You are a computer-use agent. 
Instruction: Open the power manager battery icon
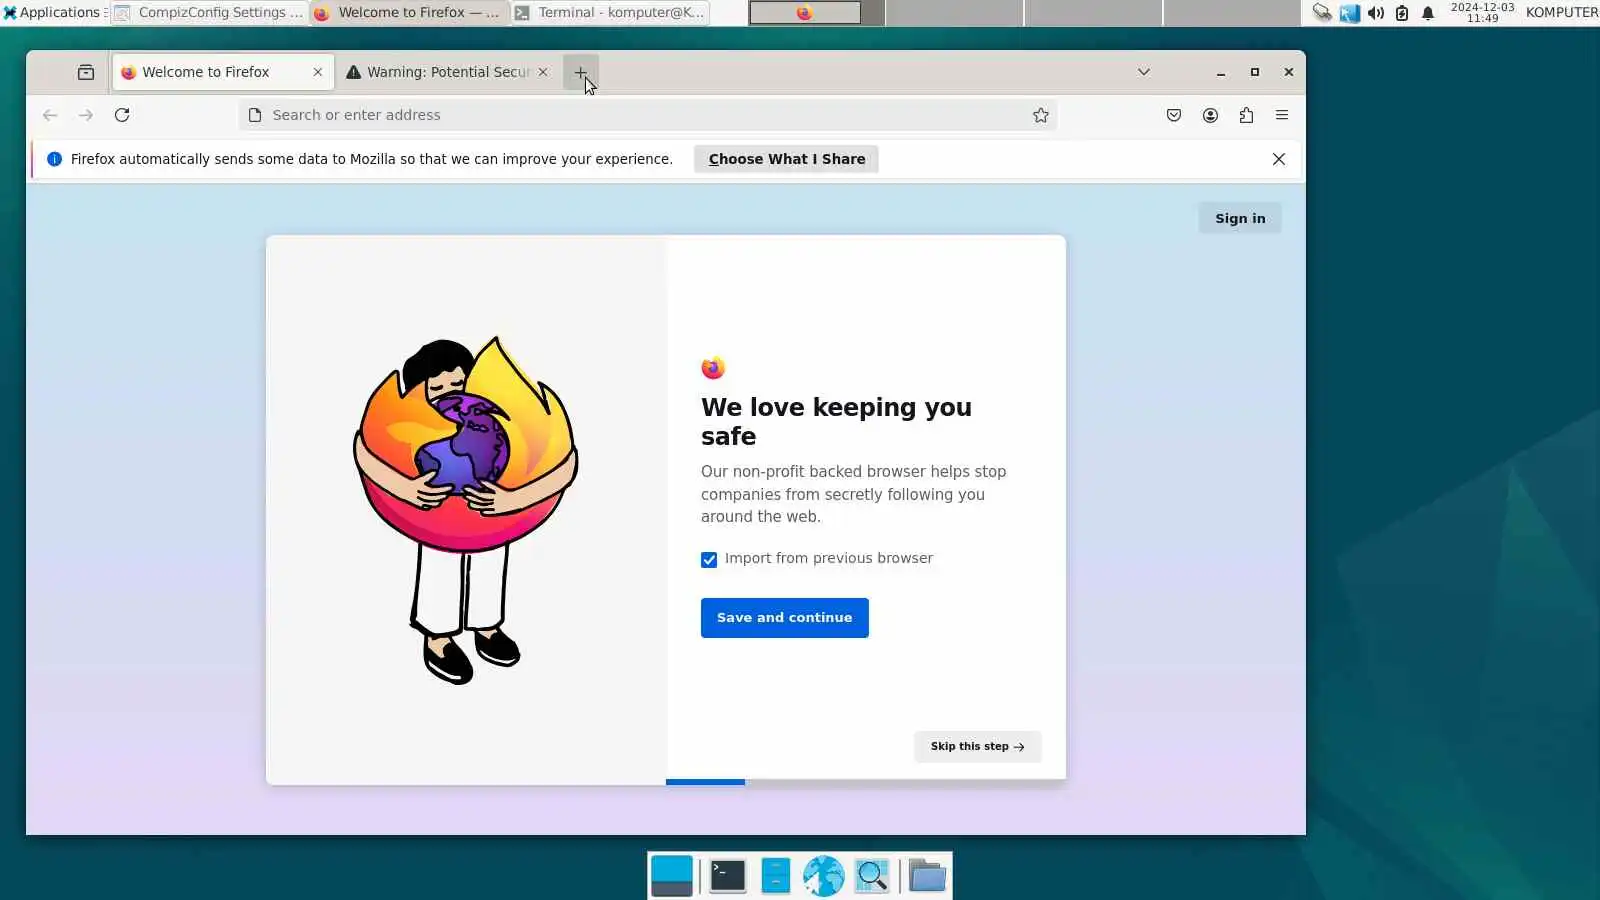[x=1402, y=13]
